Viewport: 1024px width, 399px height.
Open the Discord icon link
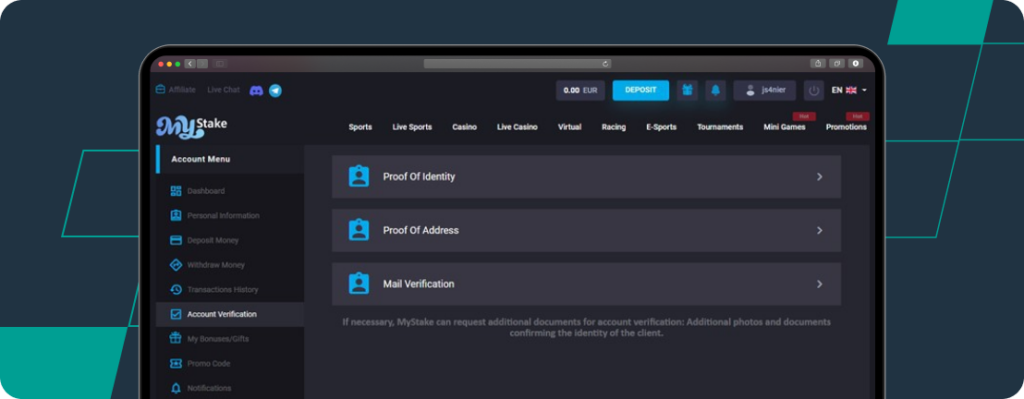click(x=256, y=91)
